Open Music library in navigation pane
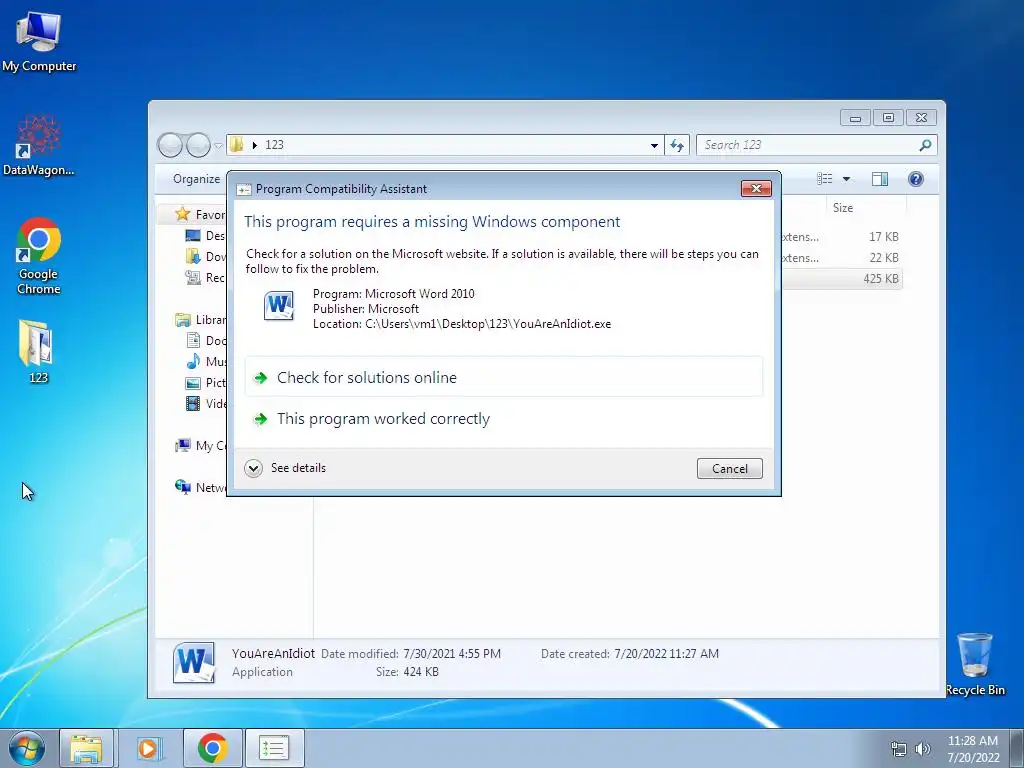1024x768 pixels. (x=206, y=361)
